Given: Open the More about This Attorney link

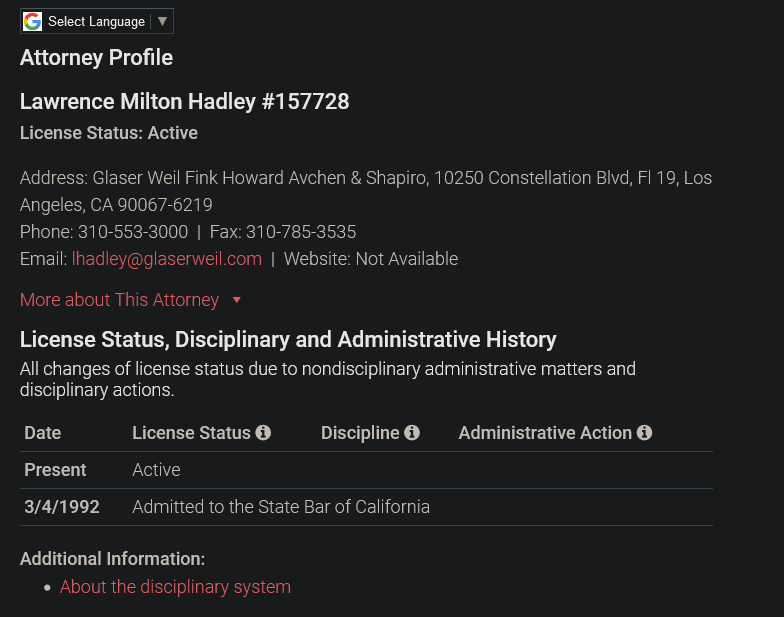Looking at the screenshot, I should 119,300.
